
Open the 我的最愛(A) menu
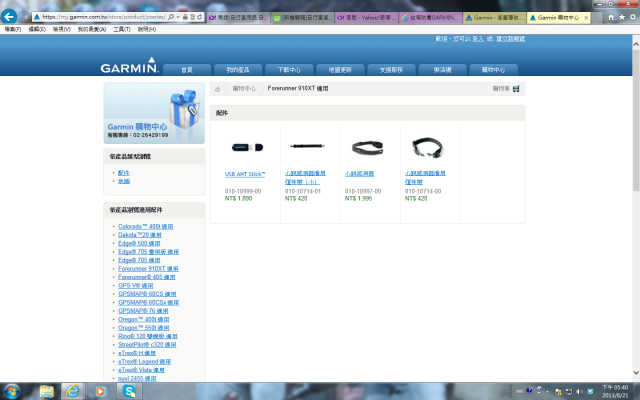[x=92, y=29]
